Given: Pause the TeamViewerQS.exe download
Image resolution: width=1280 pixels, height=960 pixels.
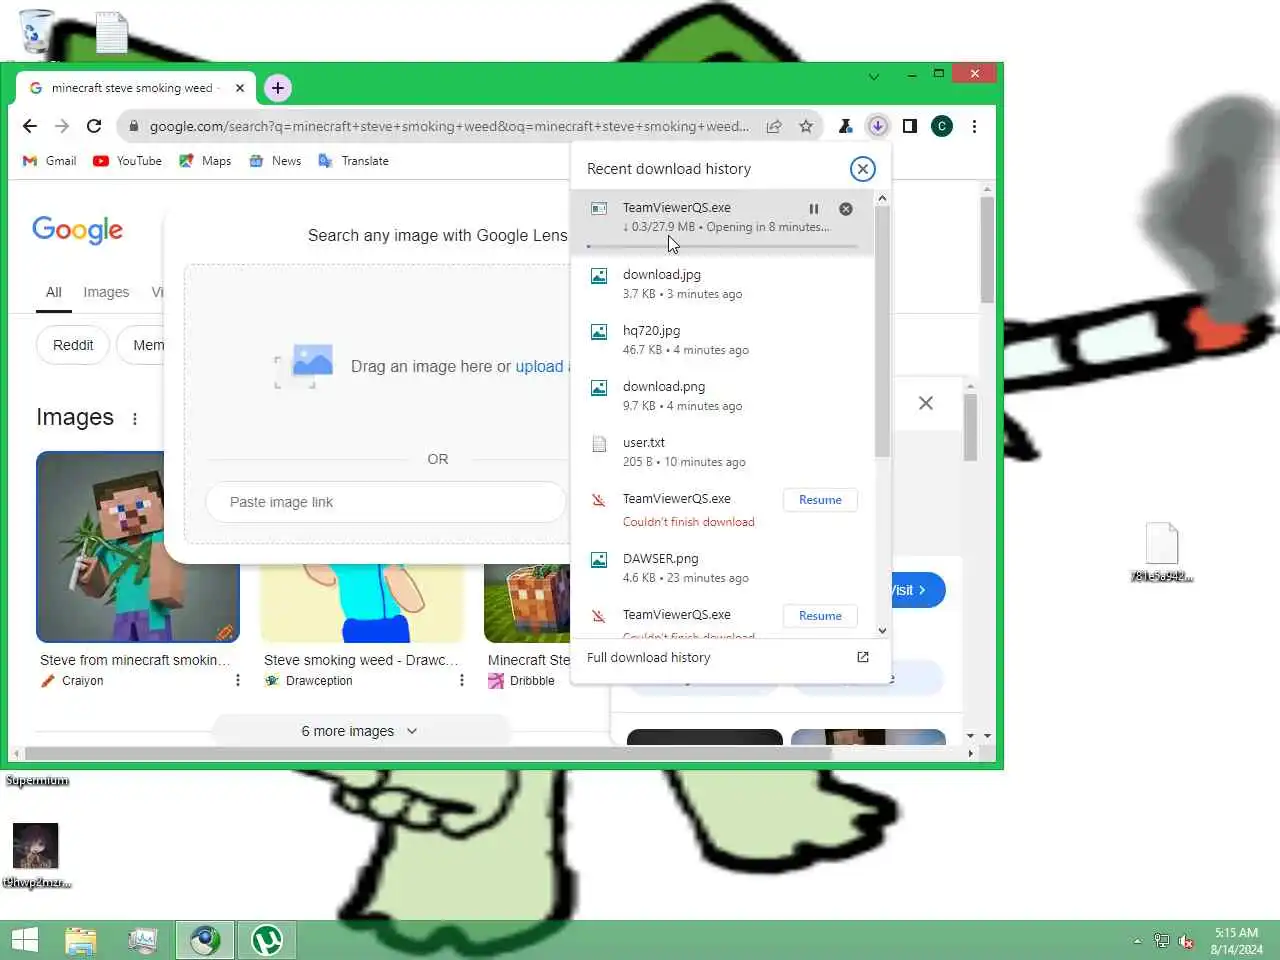Looking at the screenshot, I should tap(814, 209).
